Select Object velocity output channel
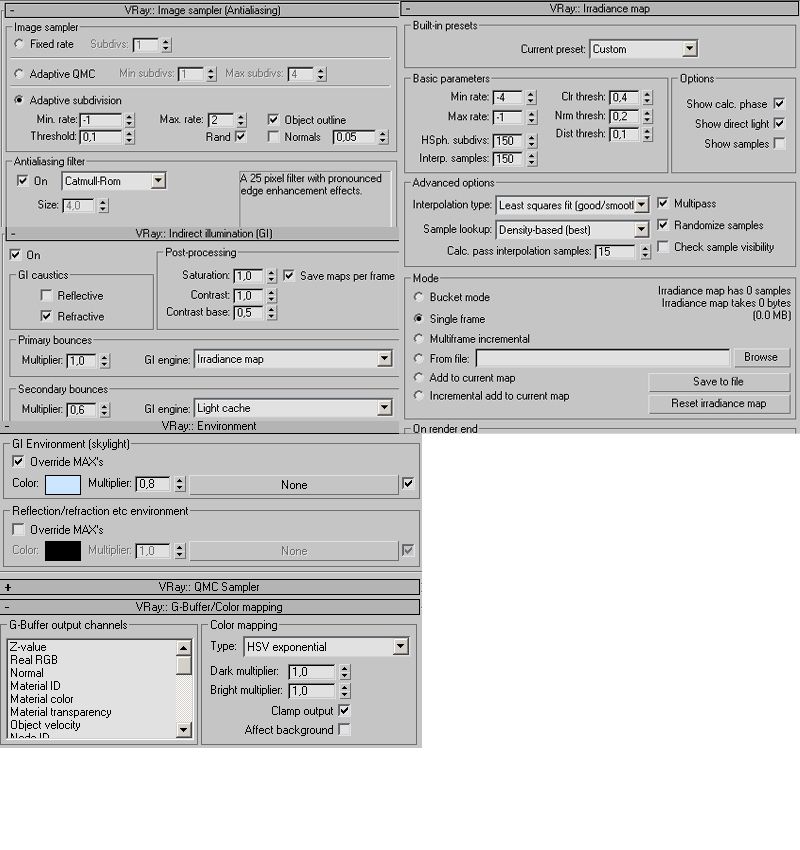The width and height of the screenshot is (800, 850). [x=45, y=725]
